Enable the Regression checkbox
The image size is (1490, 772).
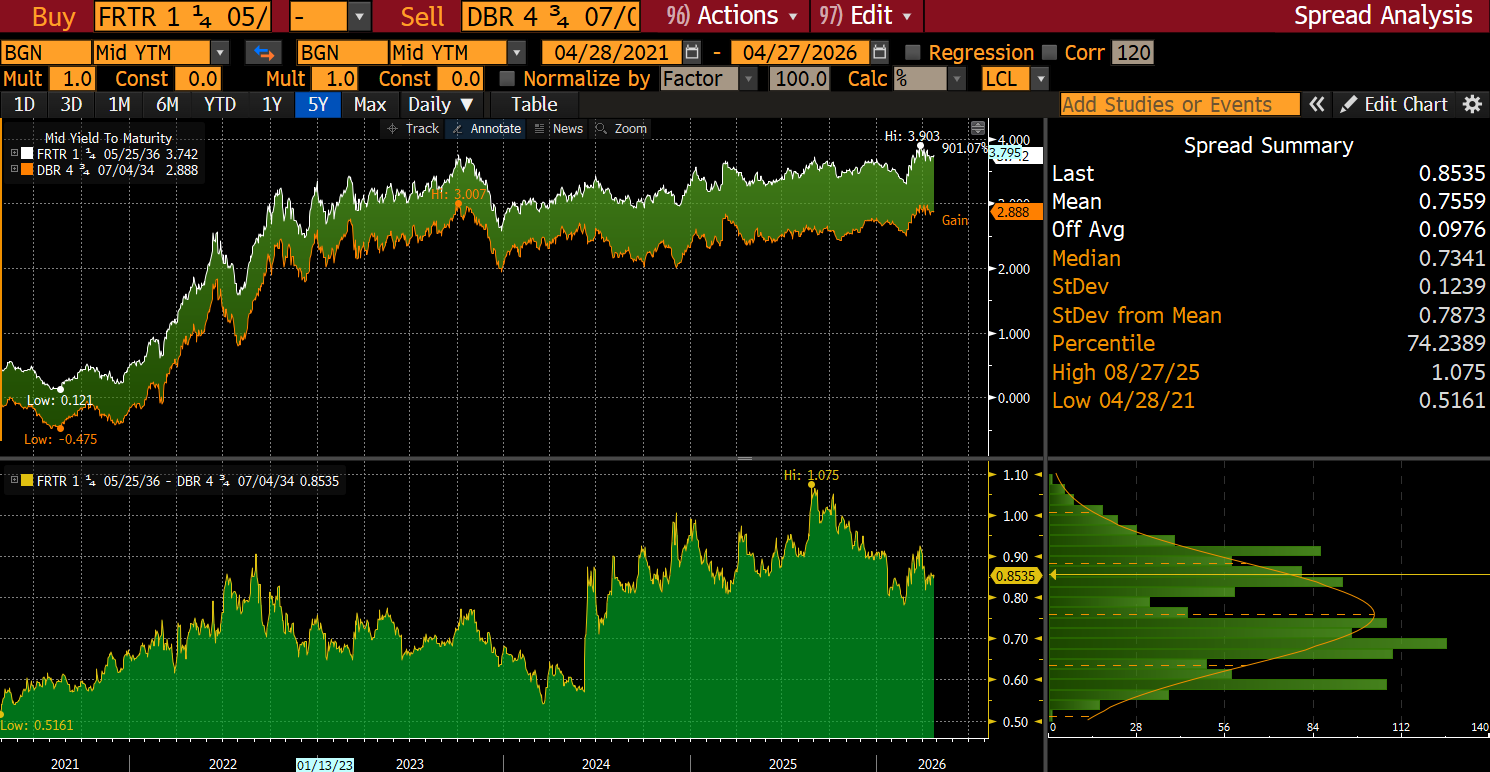click(912, 53)
